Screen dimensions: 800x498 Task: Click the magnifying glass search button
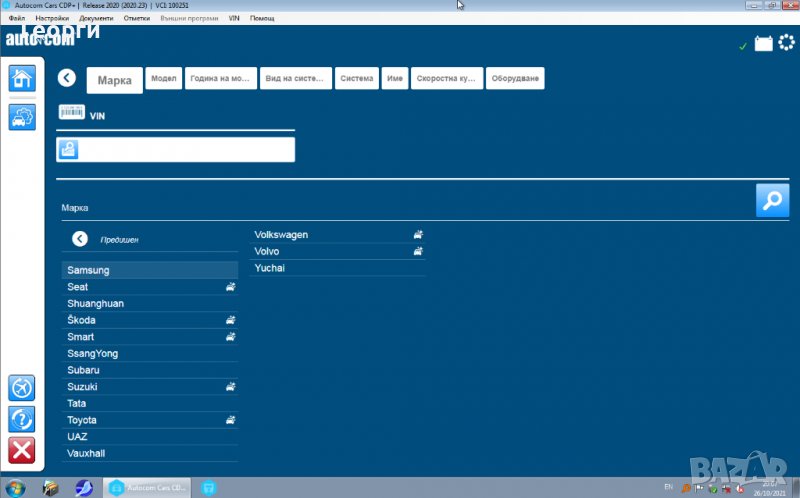772,200
